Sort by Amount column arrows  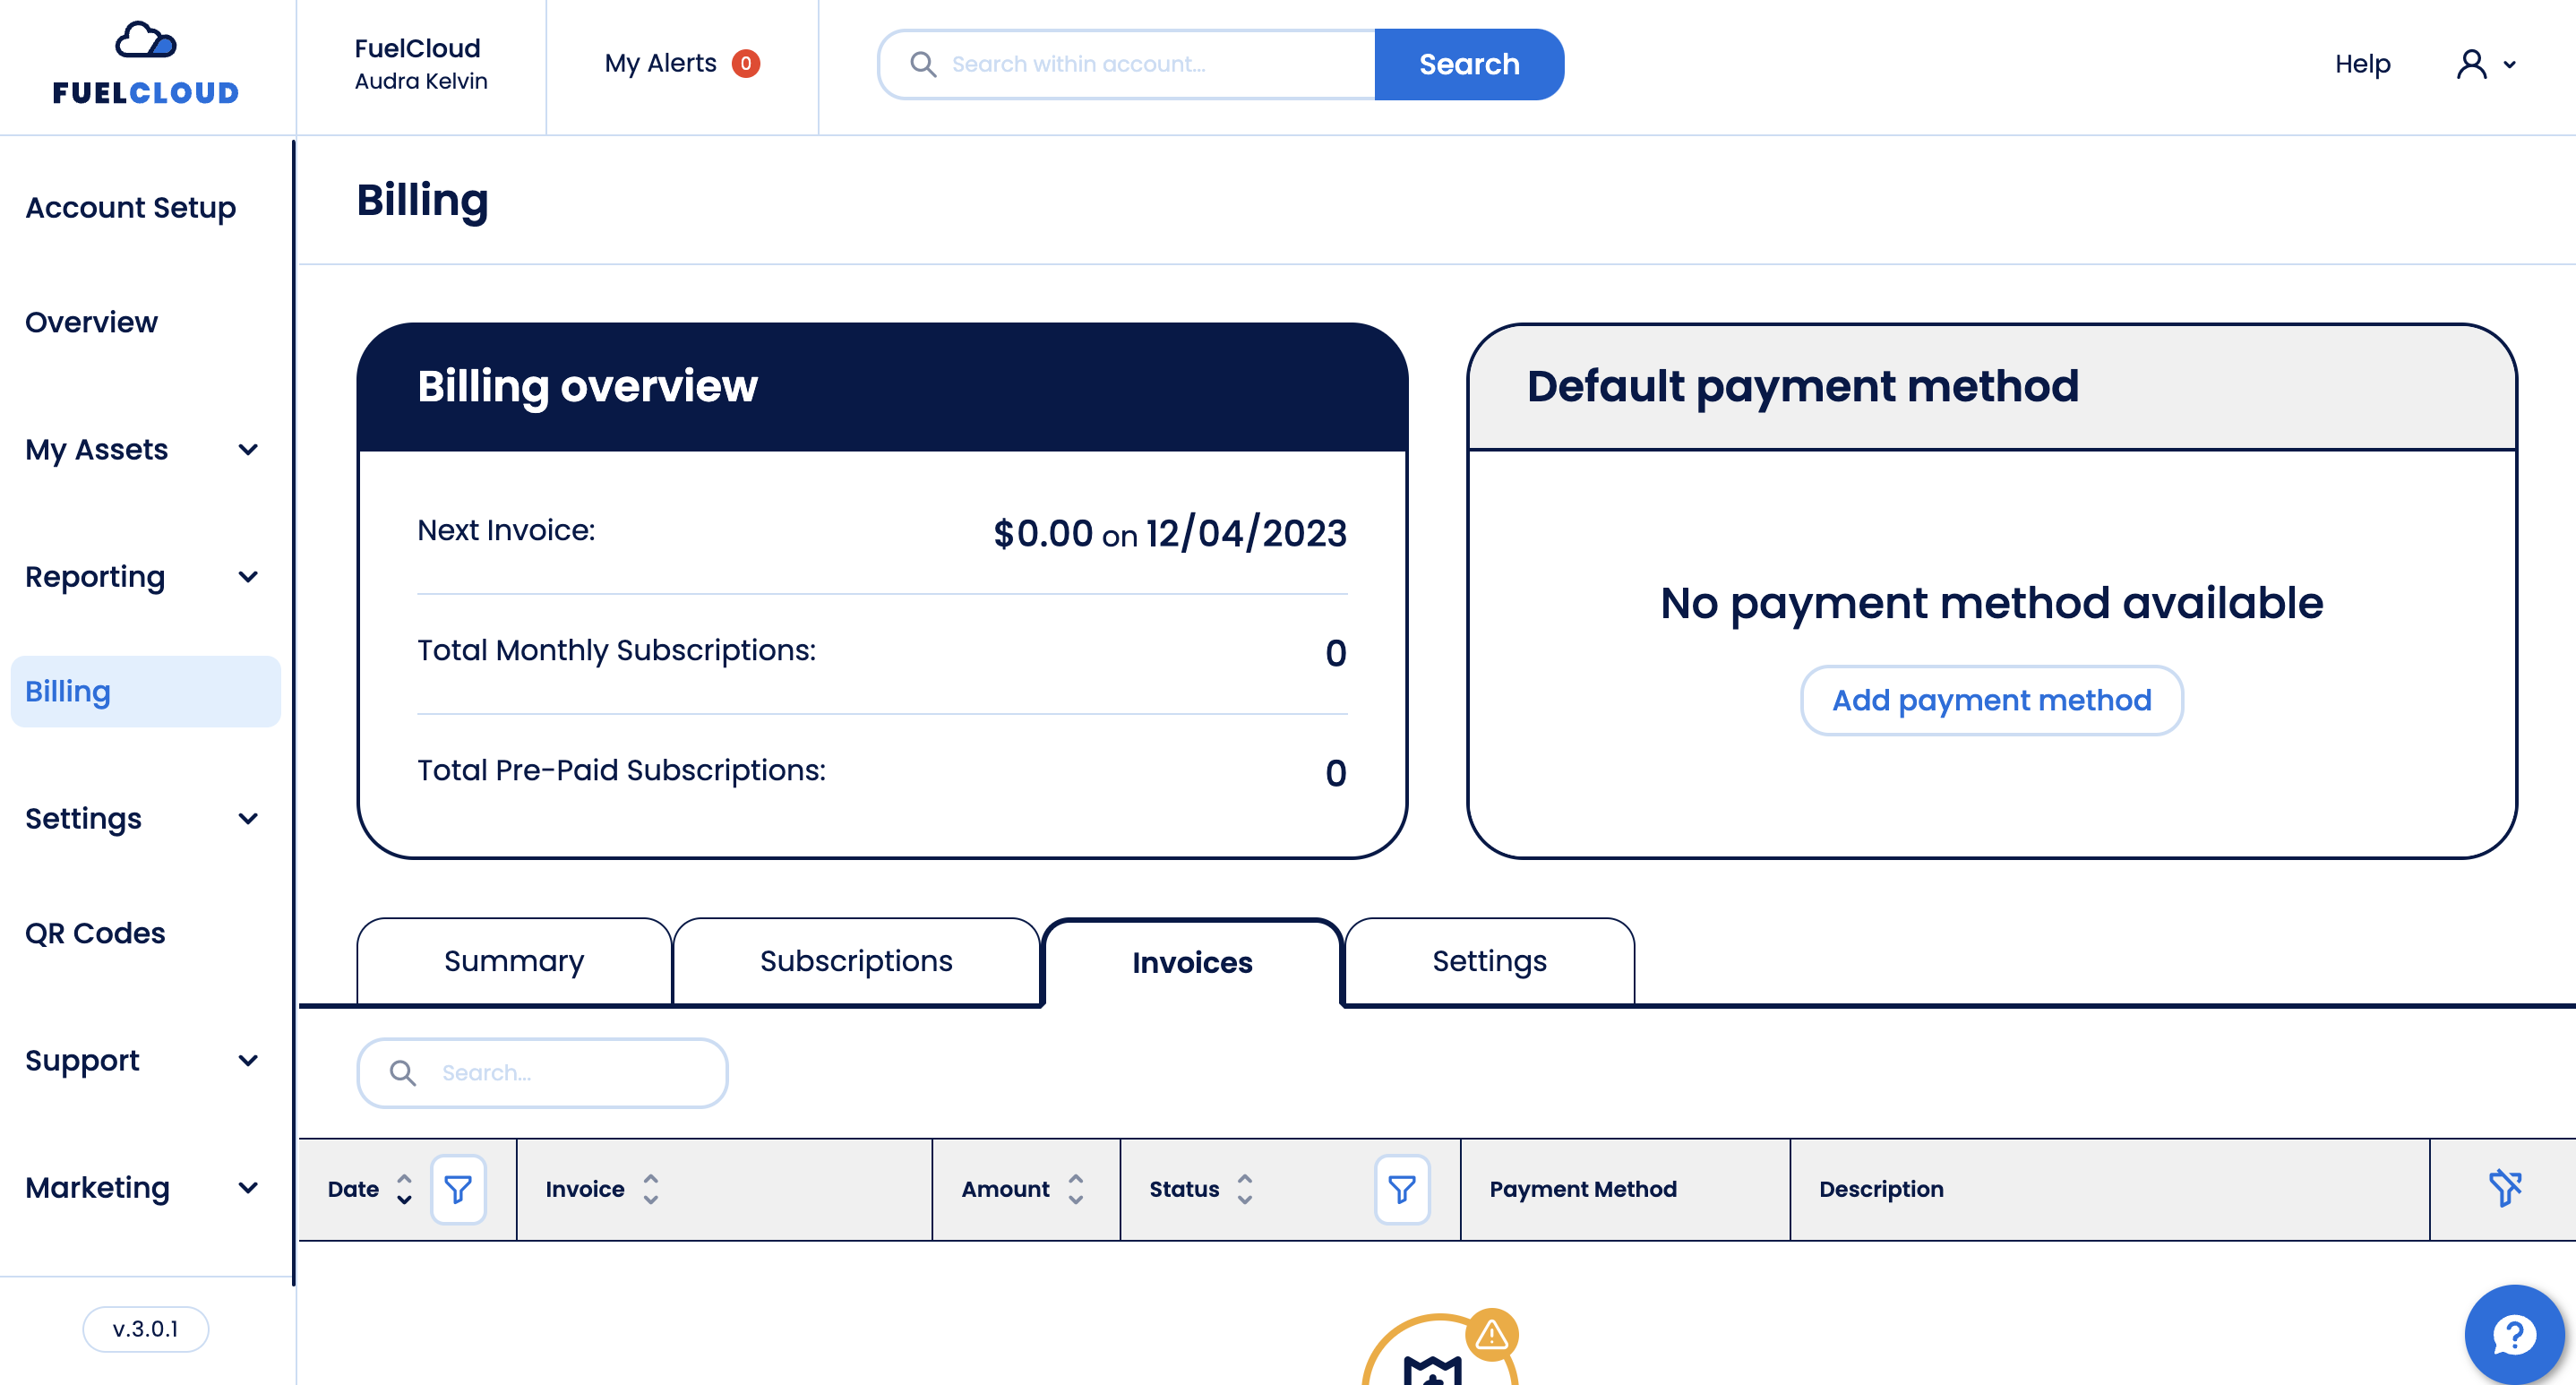tap(1075, 1189)
